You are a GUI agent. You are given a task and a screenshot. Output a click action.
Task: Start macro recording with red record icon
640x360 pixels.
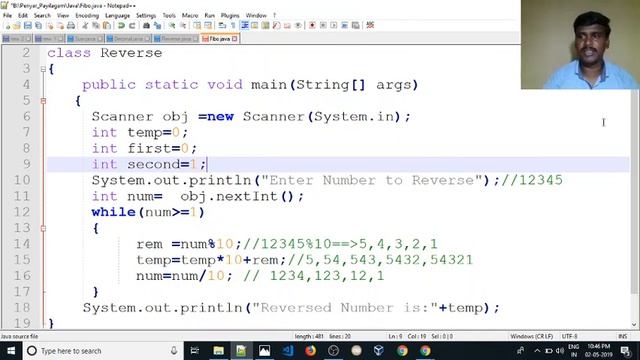coord(312,25)
